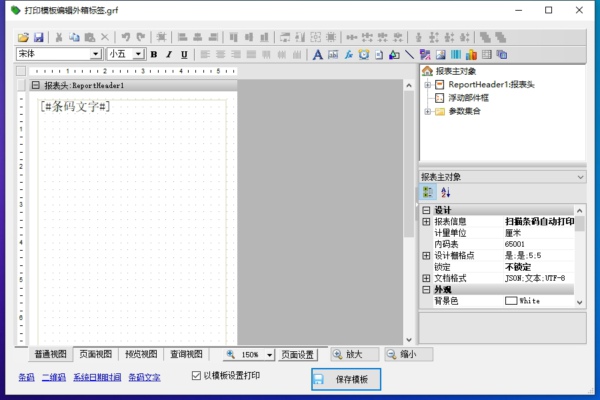Click the 二维码 link
The width and height of the screenshot is (600, 400).
click(54, 378)
